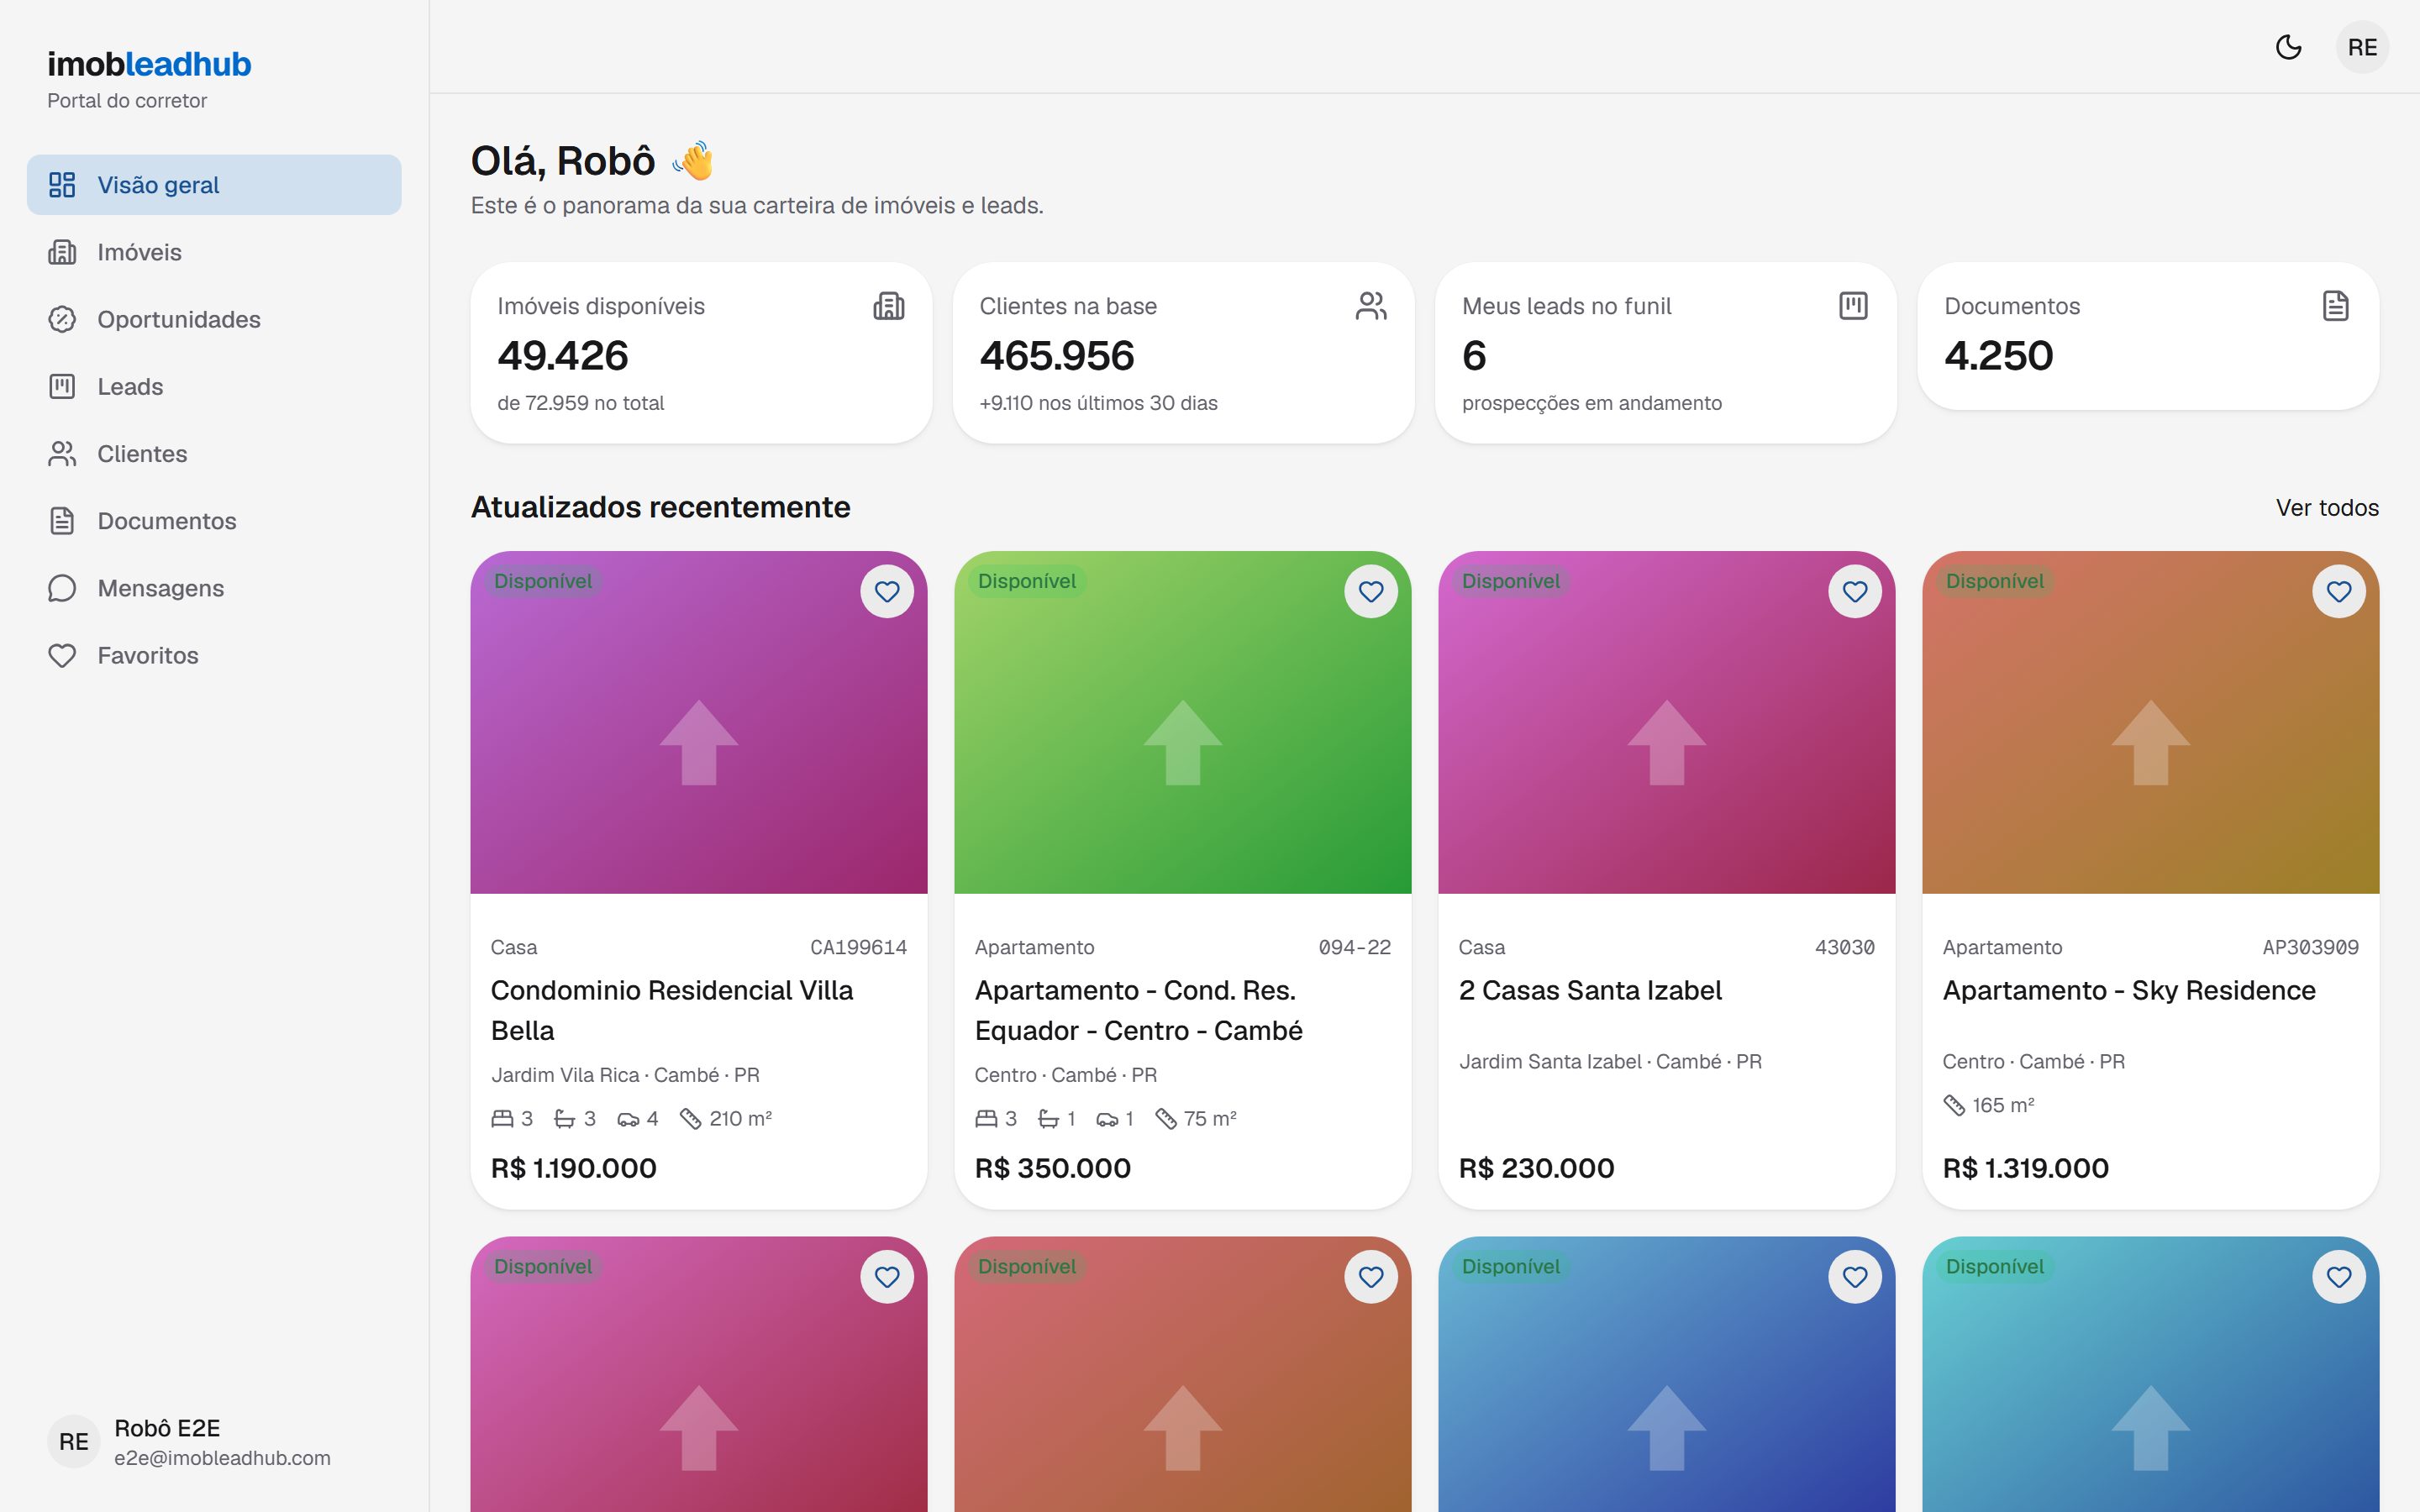Click the Favoritos heart icon in sidebar
2420x1512 pixels.
pos(62,655)
